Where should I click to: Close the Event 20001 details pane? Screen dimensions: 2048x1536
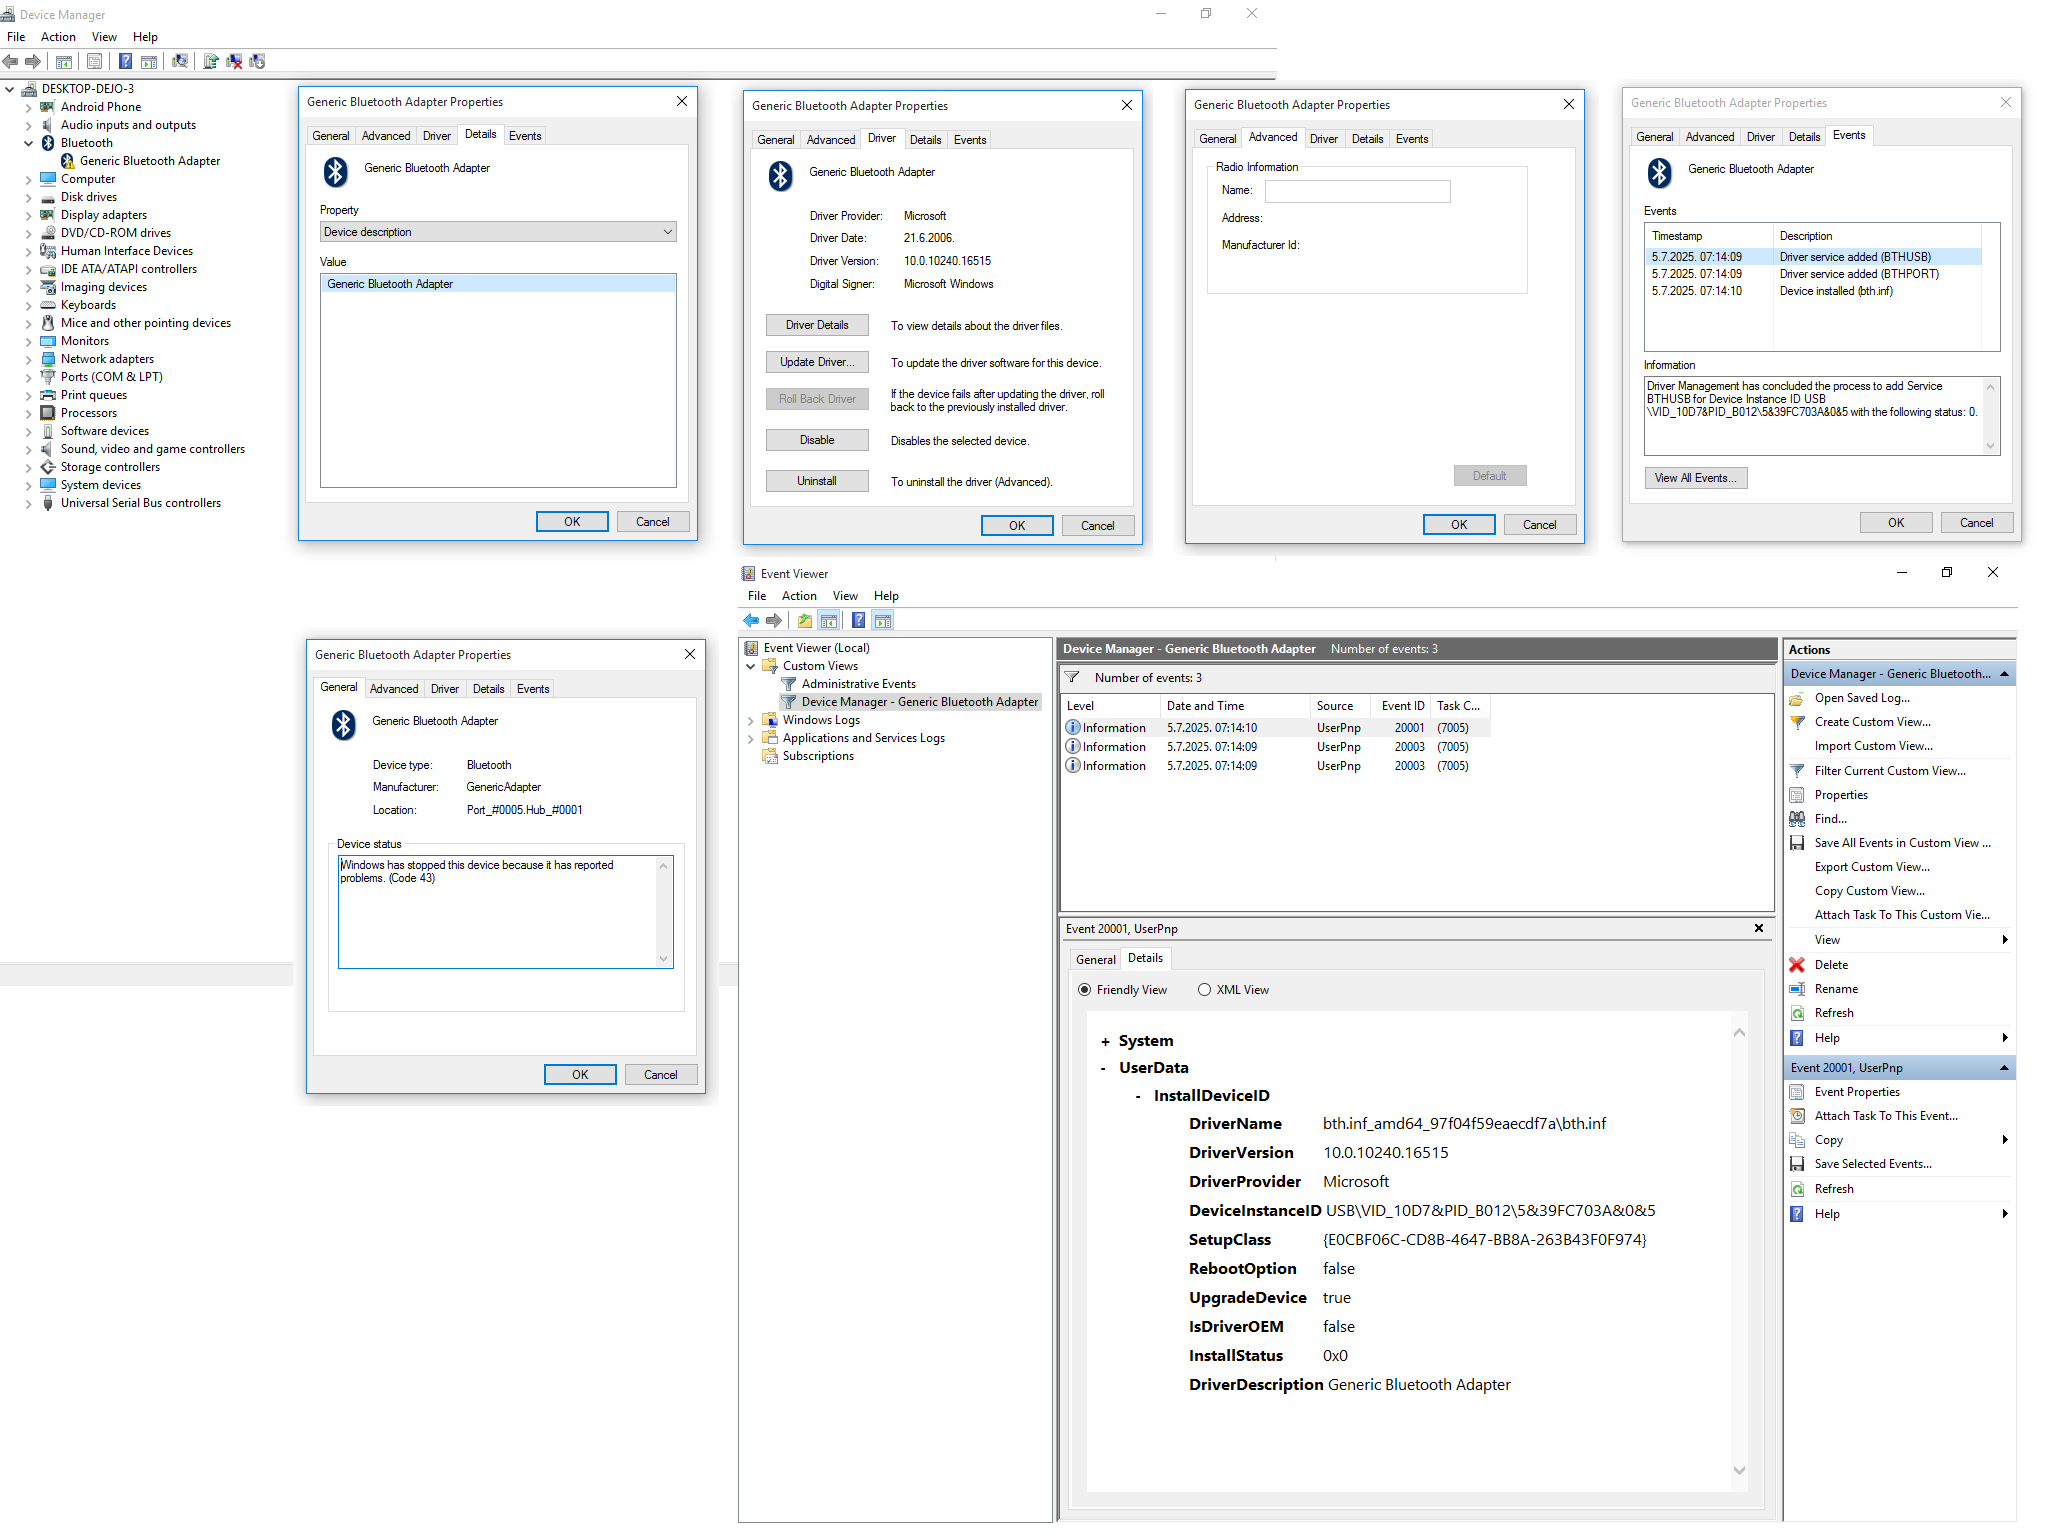(1759, 928)
